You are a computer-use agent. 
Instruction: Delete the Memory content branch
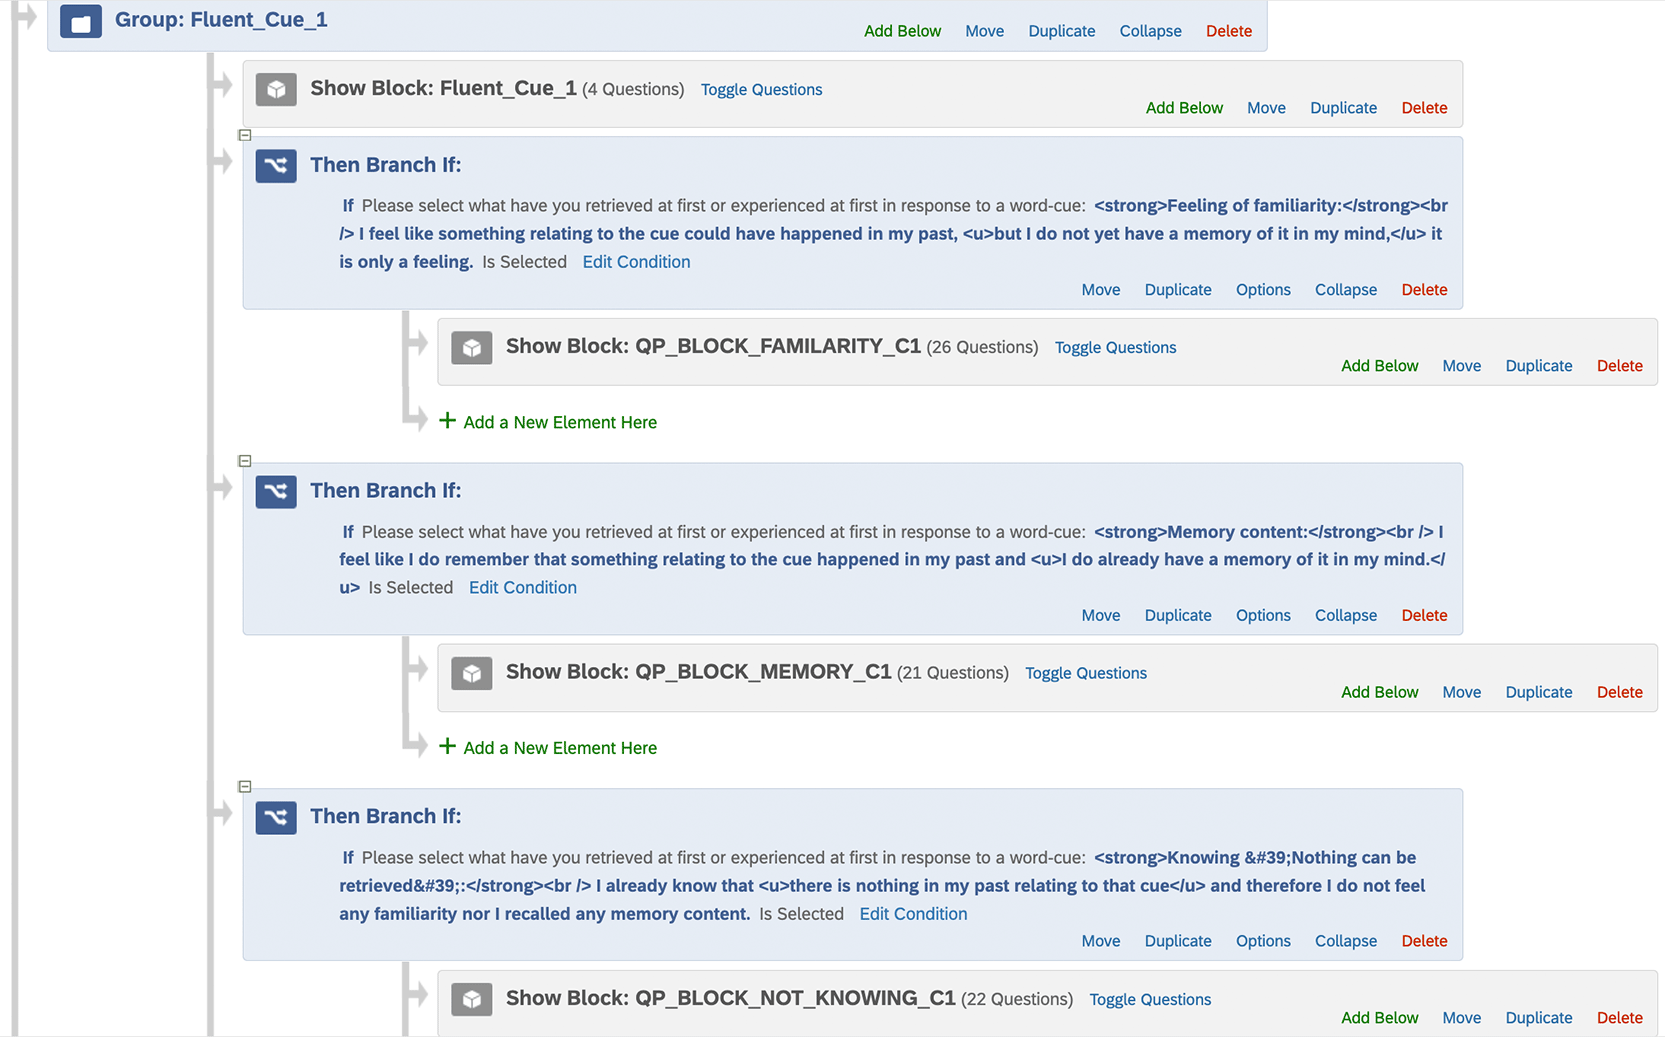point(1424,616)
